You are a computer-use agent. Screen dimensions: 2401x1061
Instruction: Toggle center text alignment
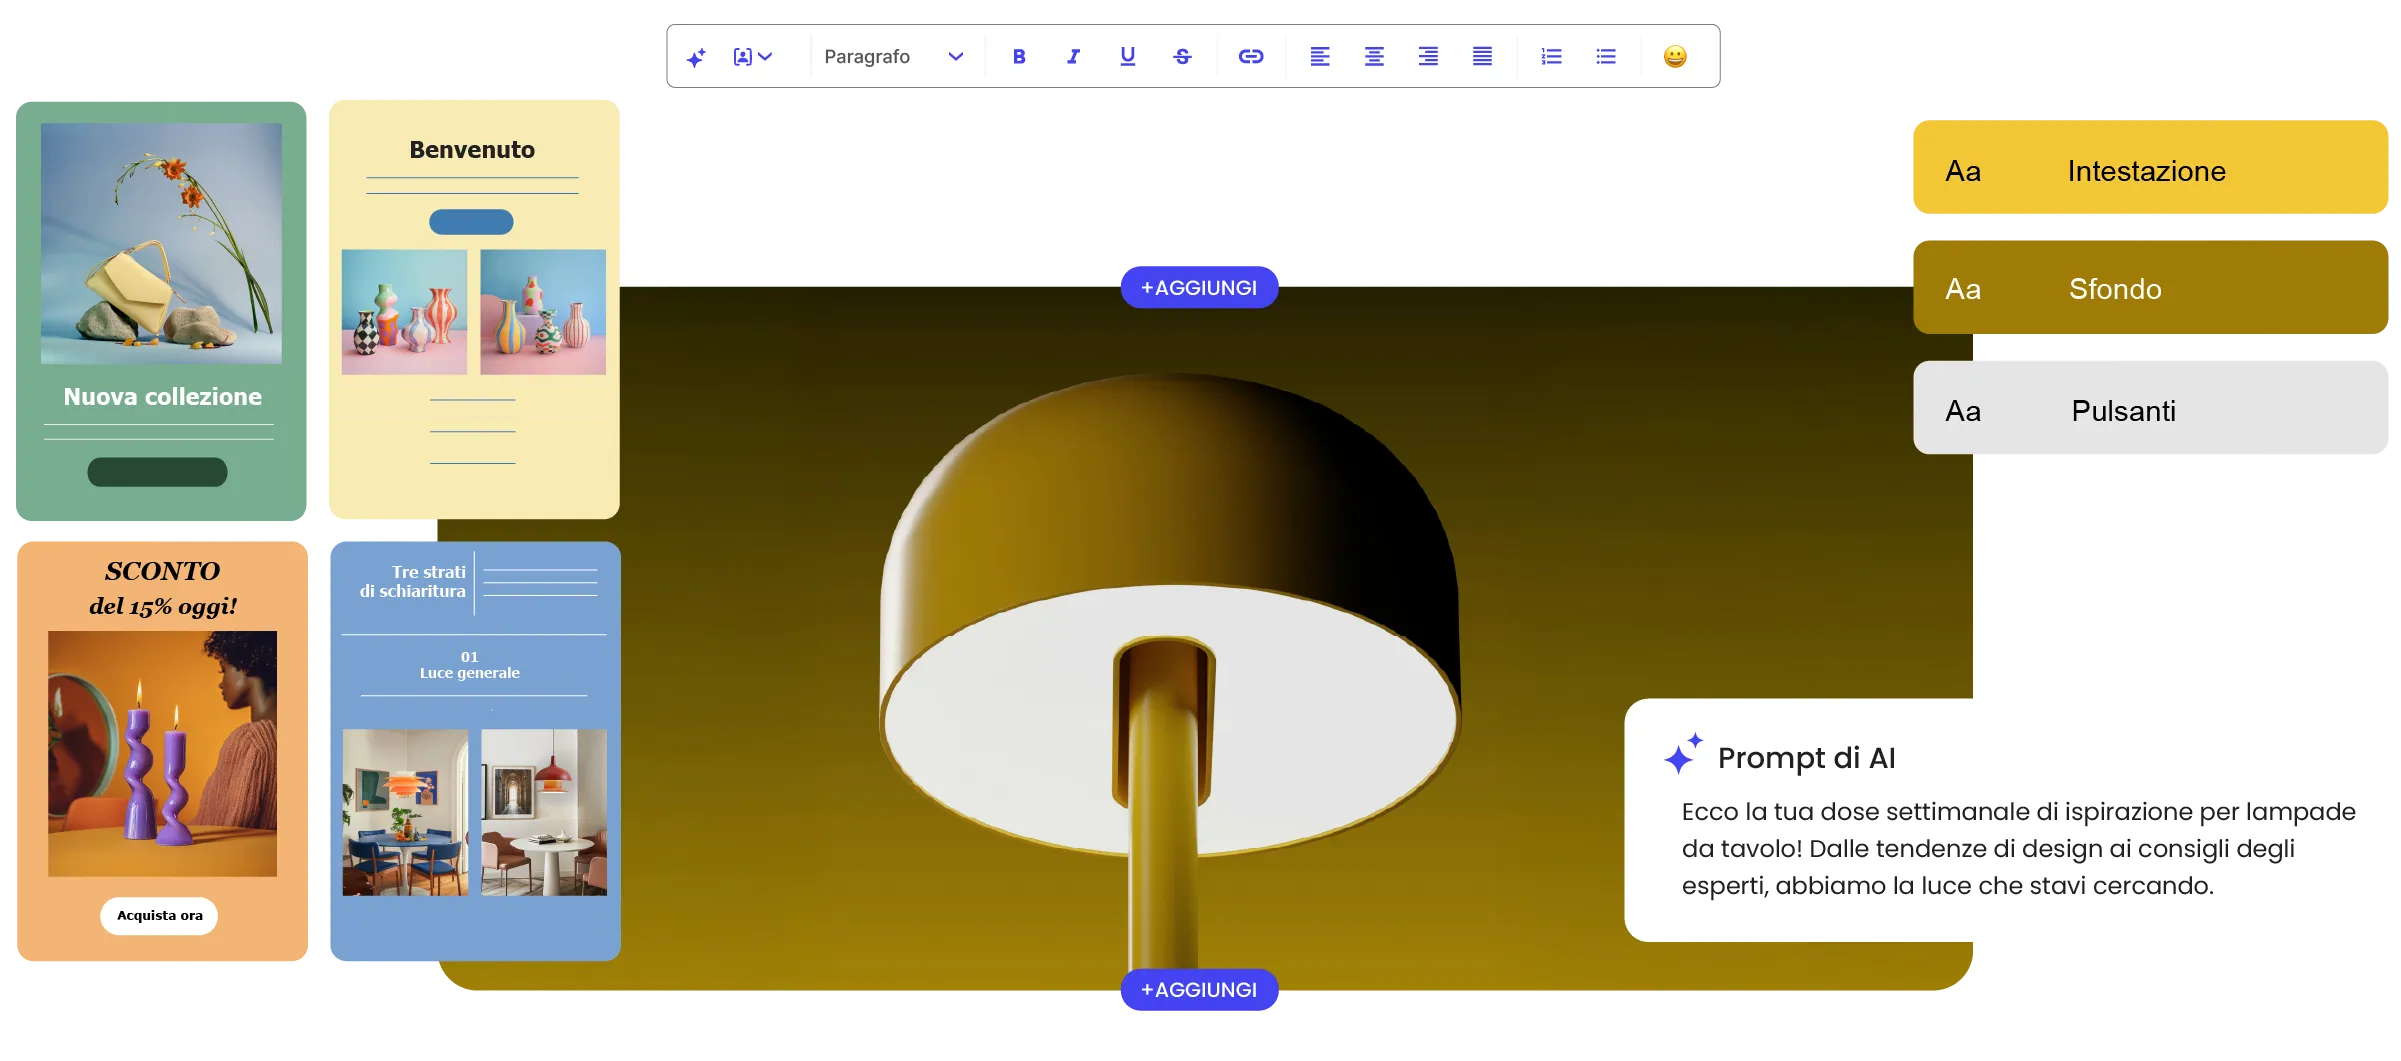coord(1374,57)
